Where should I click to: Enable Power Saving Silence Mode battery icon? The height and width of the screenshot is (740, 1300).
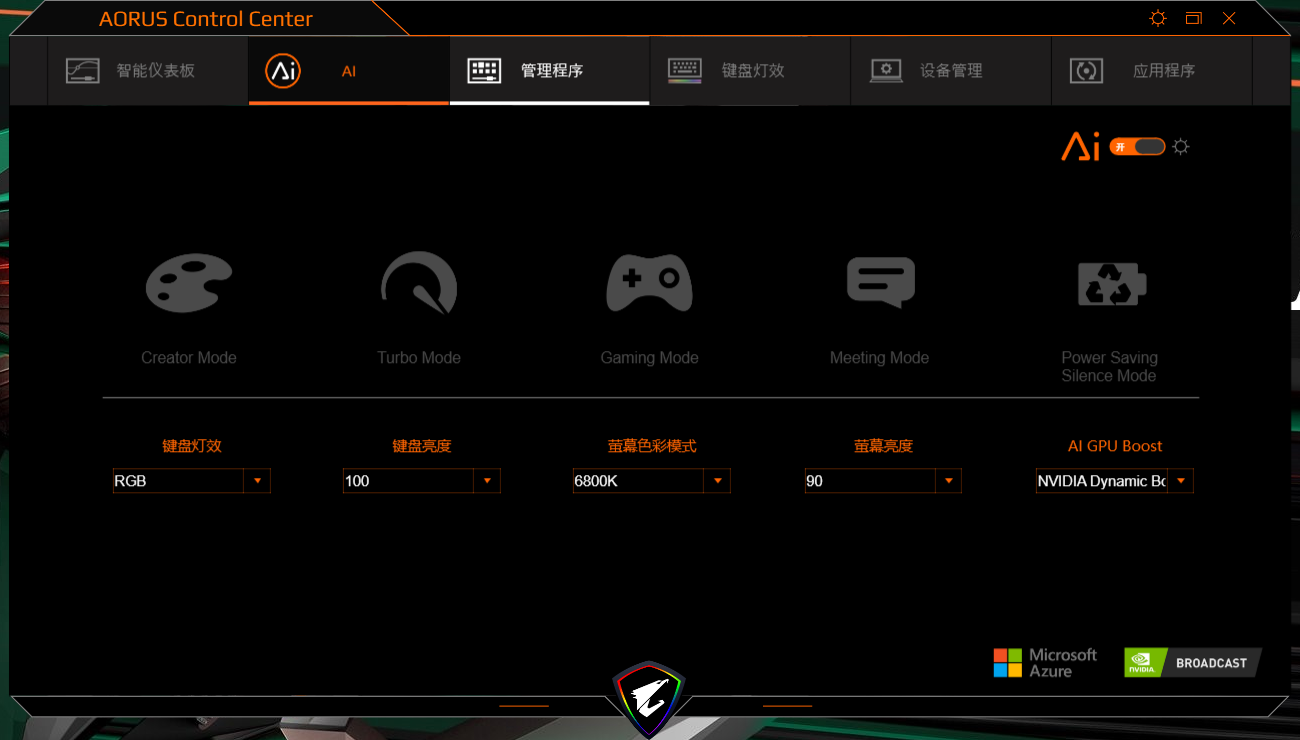[1110, 285]
